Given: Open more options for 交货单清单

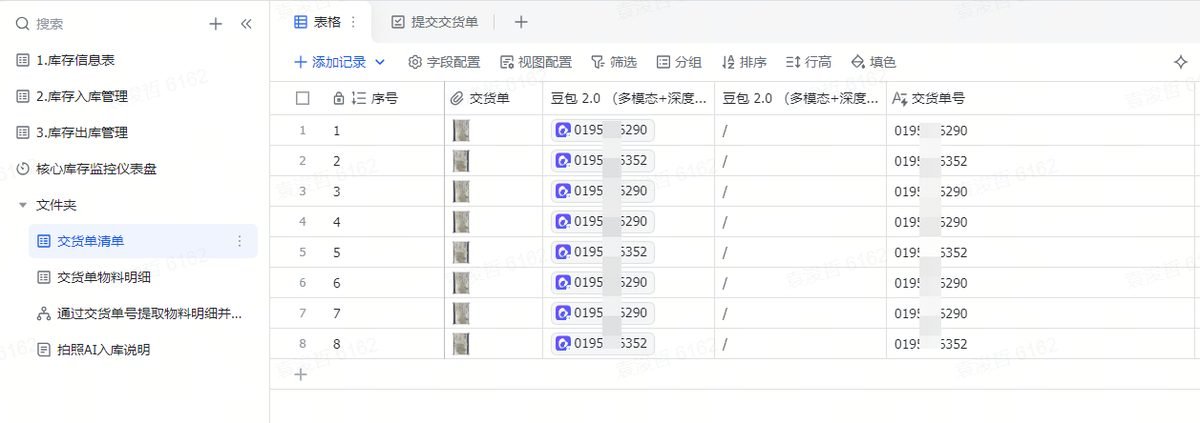Looking at the screenshot, I should coord(239,241).
